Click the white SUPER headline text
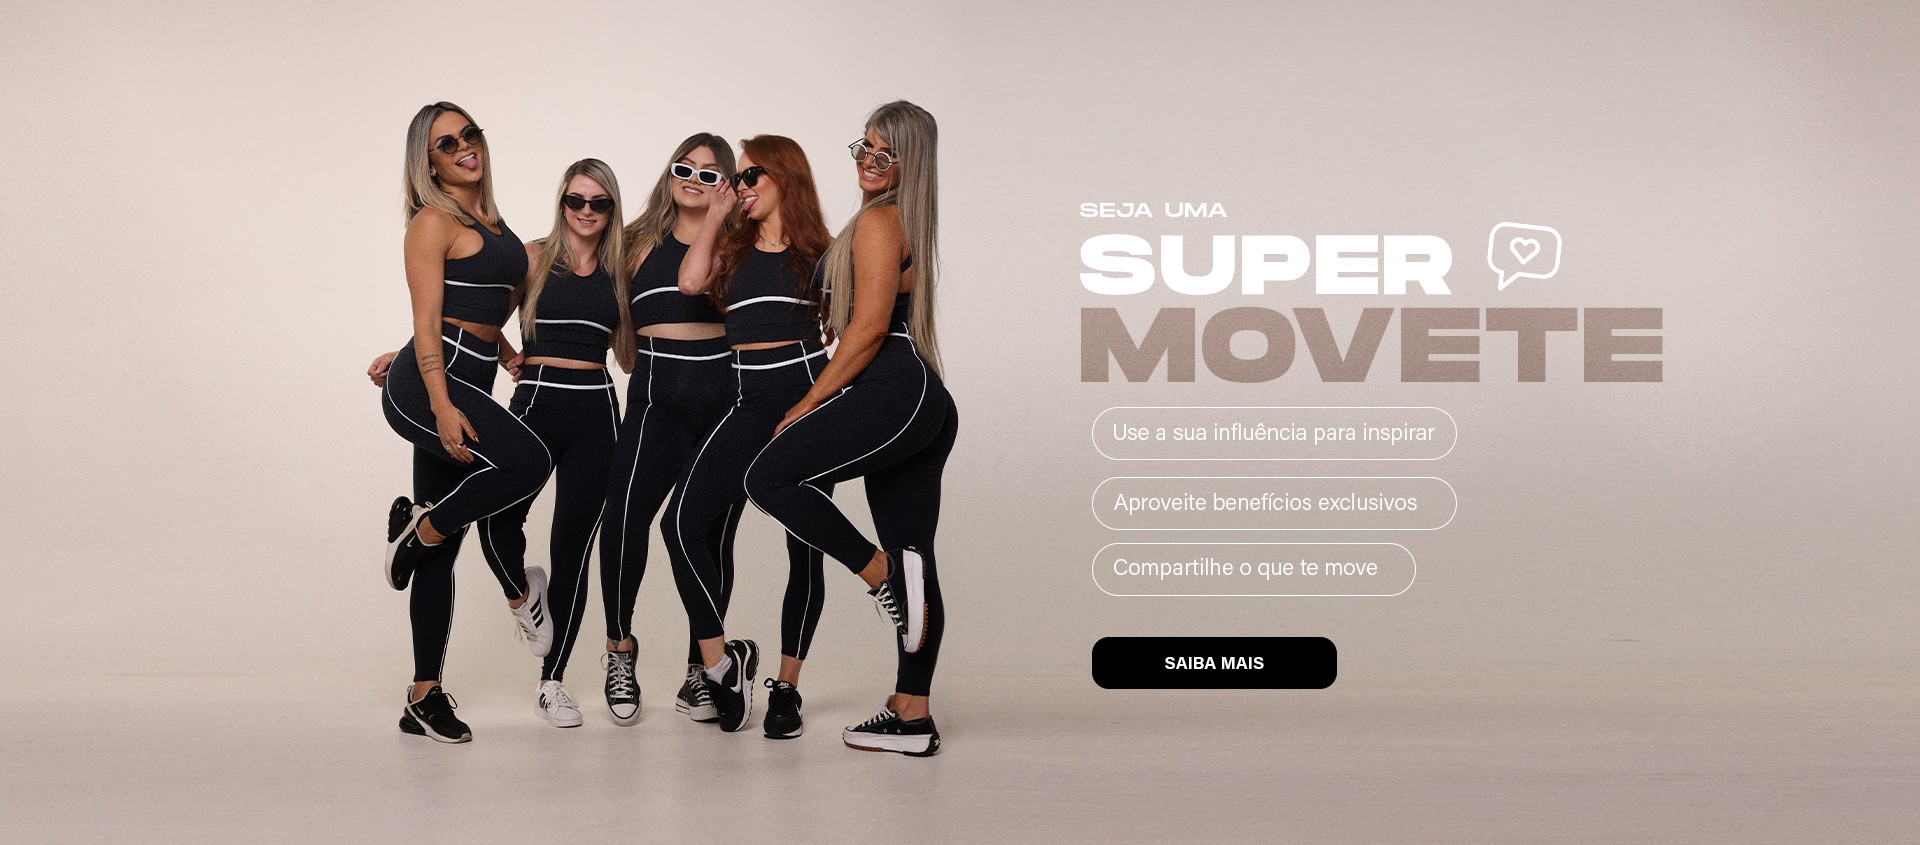This screenshot has height=845, width=1920. (x=1265, y=264)
